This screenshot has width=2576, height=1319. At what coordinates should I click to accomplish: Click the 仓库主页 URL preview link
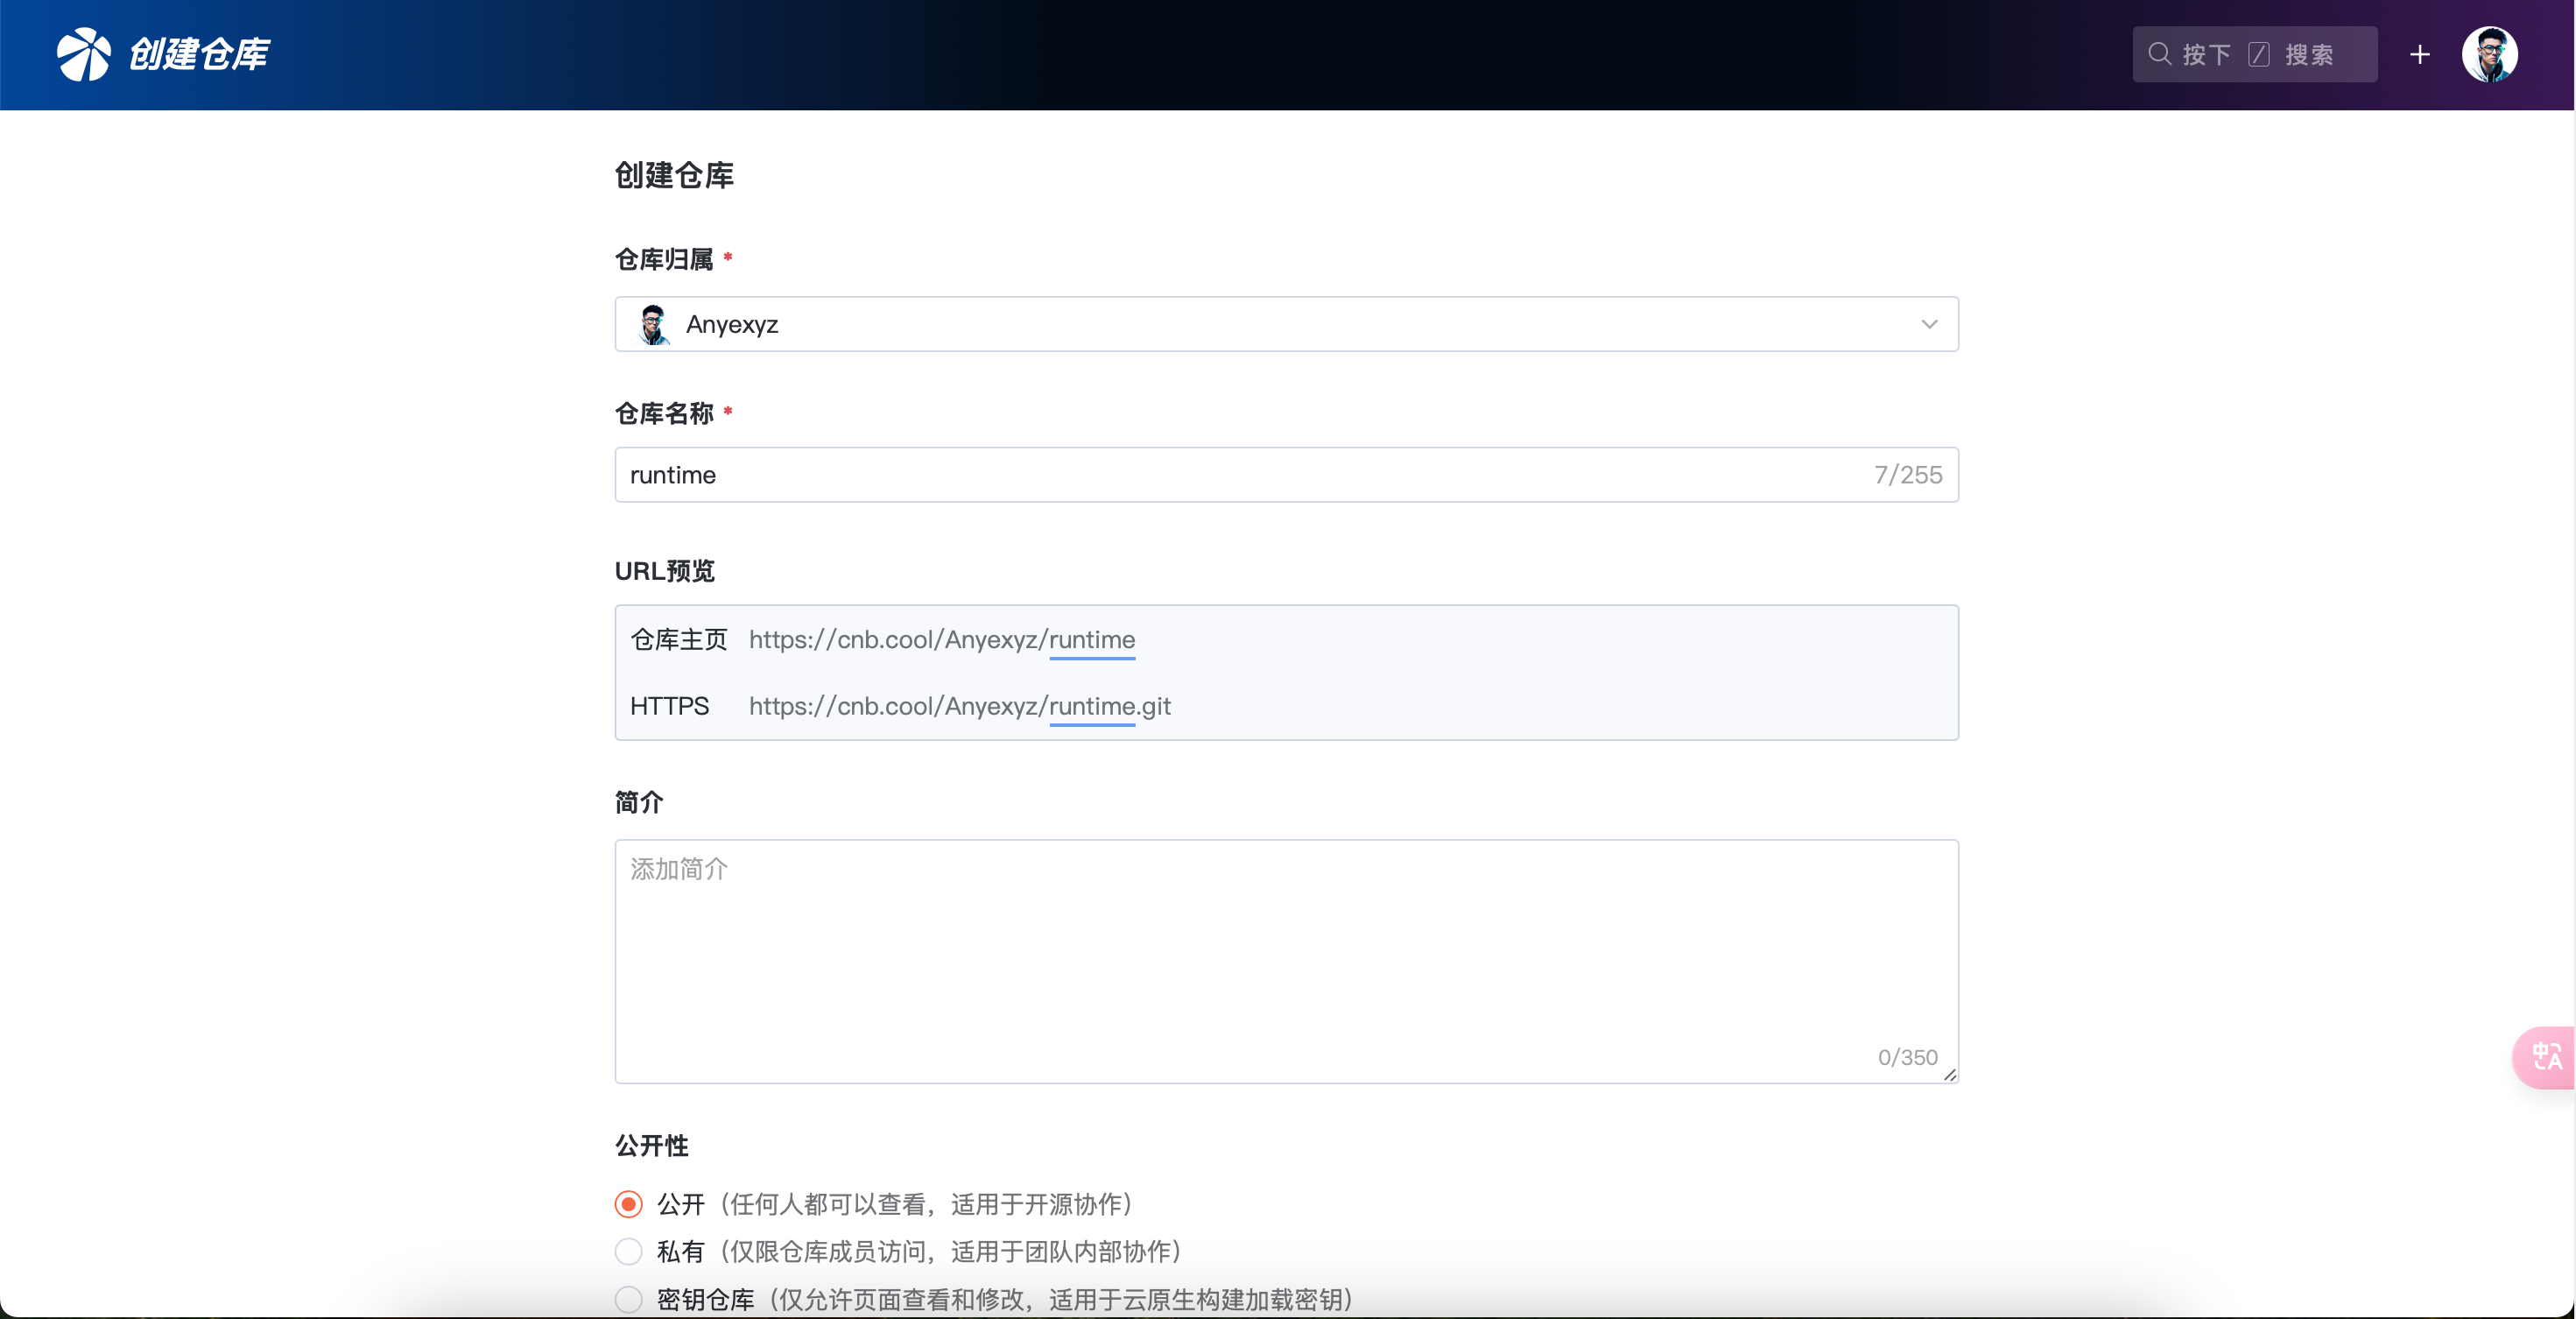click(x=941, y=639)
